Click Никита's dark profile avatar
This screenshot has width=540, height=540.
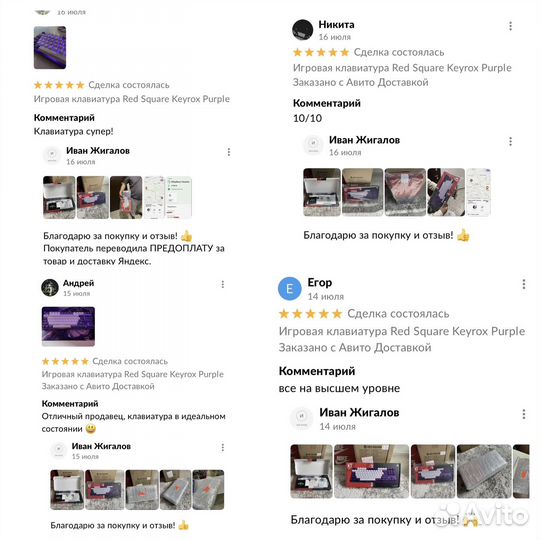click(302, 30)
